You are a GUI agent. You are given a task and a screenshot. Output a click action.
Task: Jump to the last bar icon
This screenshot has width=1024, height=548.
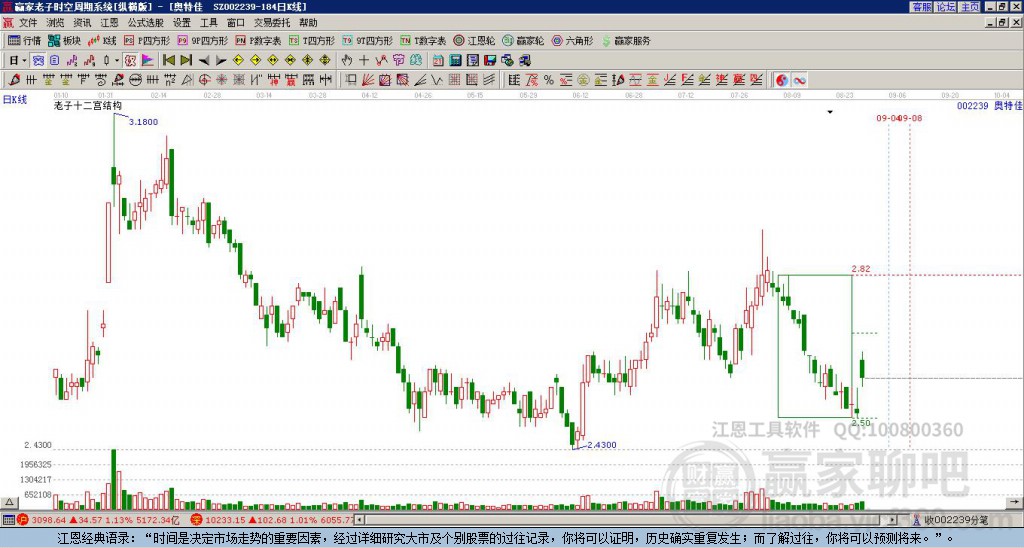pos(186,61)
